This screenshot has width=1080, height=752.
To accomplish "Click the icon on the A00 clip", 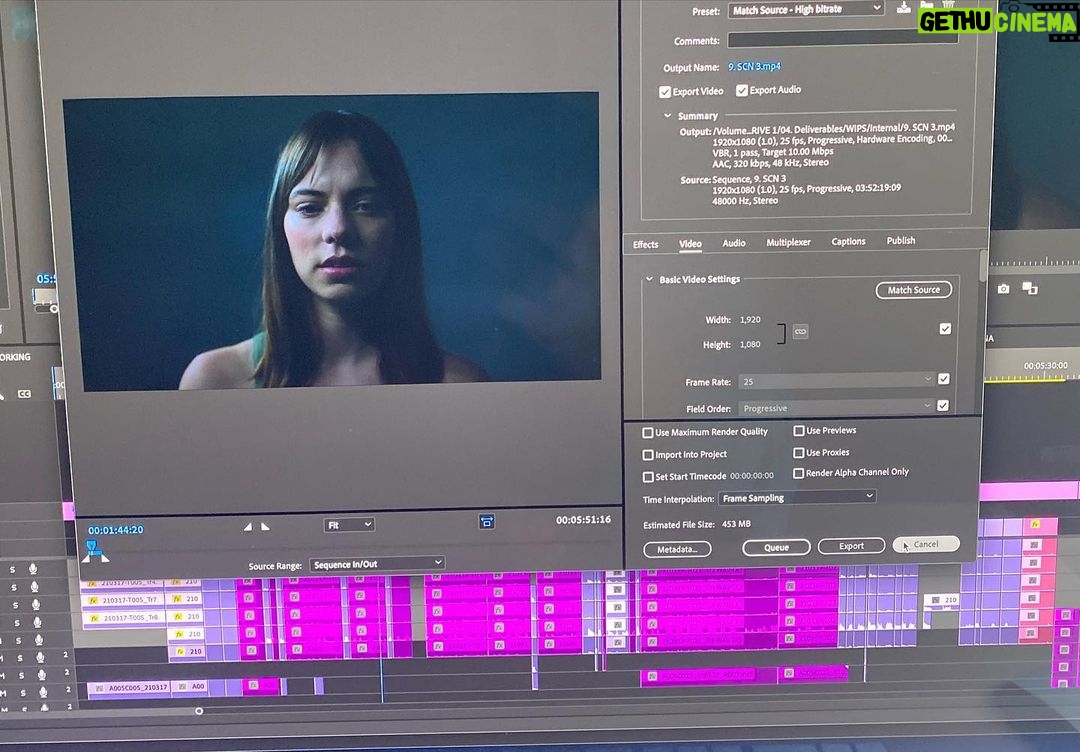I will tap(183, 687).
